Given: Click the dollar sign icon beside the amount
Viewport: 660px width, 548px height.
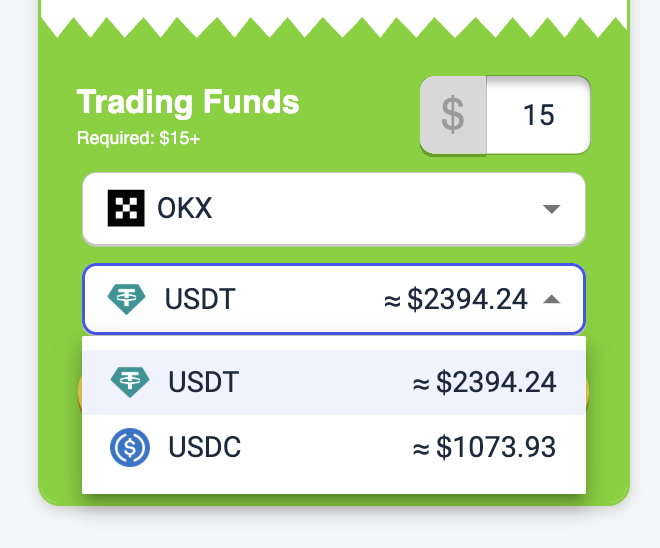Looking at the screenshot, I should point(453,115).
